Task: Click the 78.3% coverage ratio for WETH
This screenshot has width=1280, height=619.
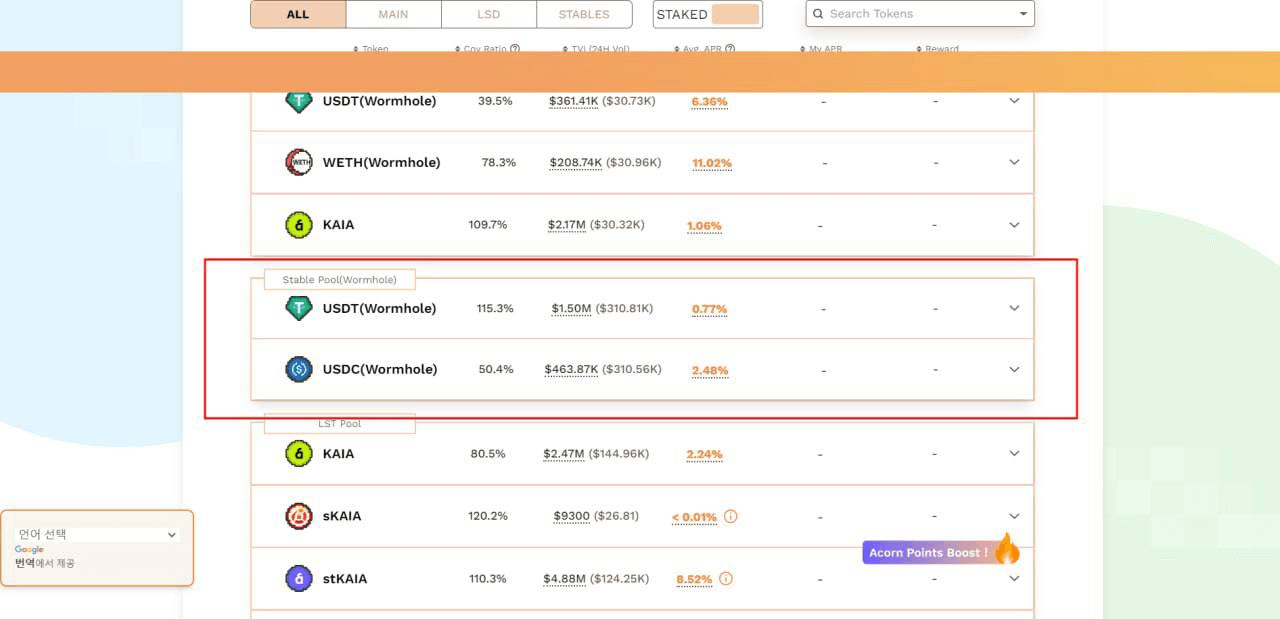Action: coord(499,162)
